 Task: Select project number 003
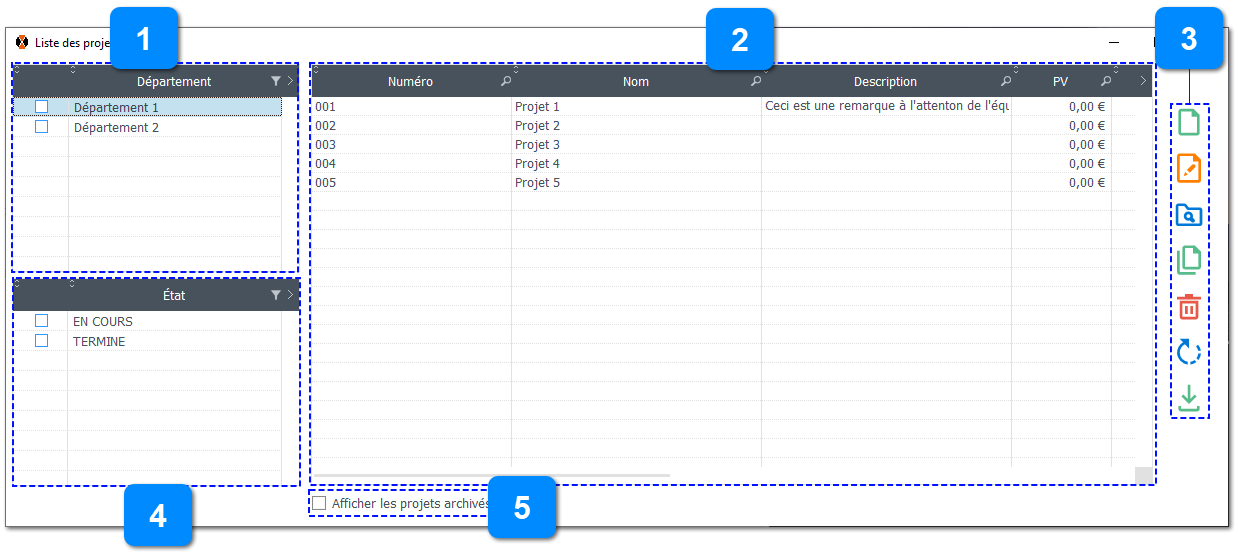coord(325,144)
